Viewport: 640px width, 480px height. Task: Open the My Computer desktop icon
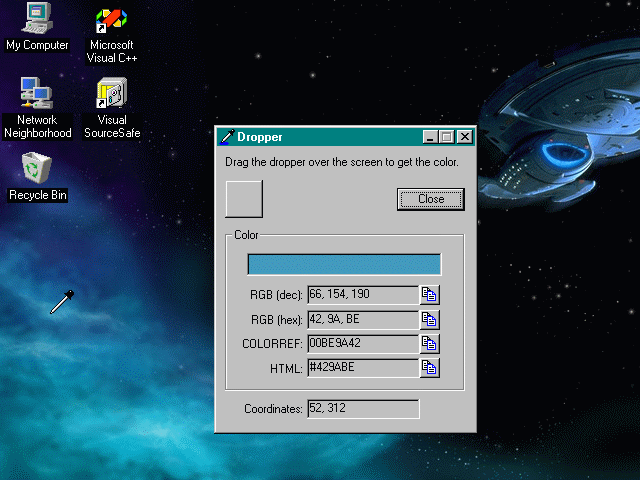[37, 18]
